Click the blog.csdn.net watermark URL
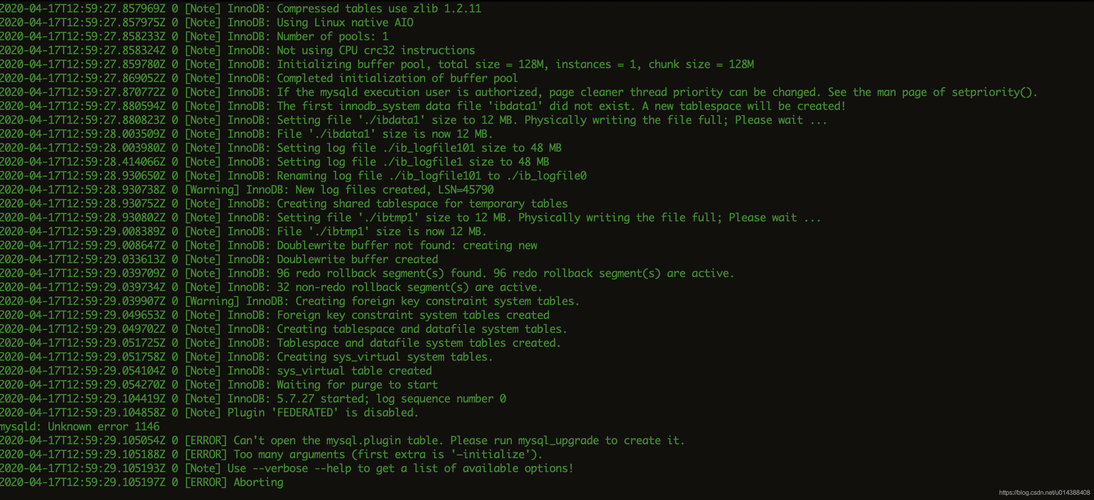Screen dimensions: 1094x500 coord(1044,492)
